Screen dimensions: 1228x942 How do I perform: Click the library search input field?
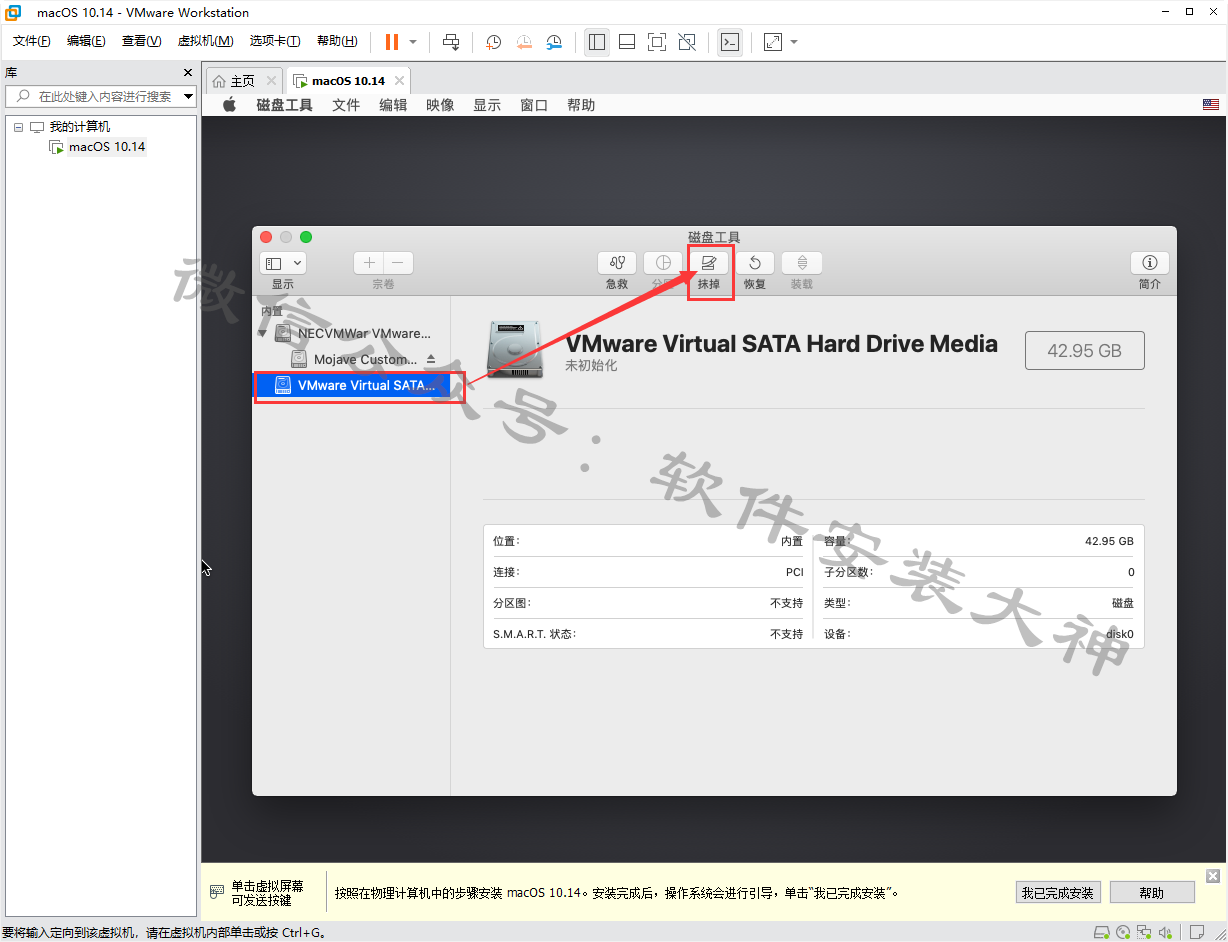click(x=102, y=96)
